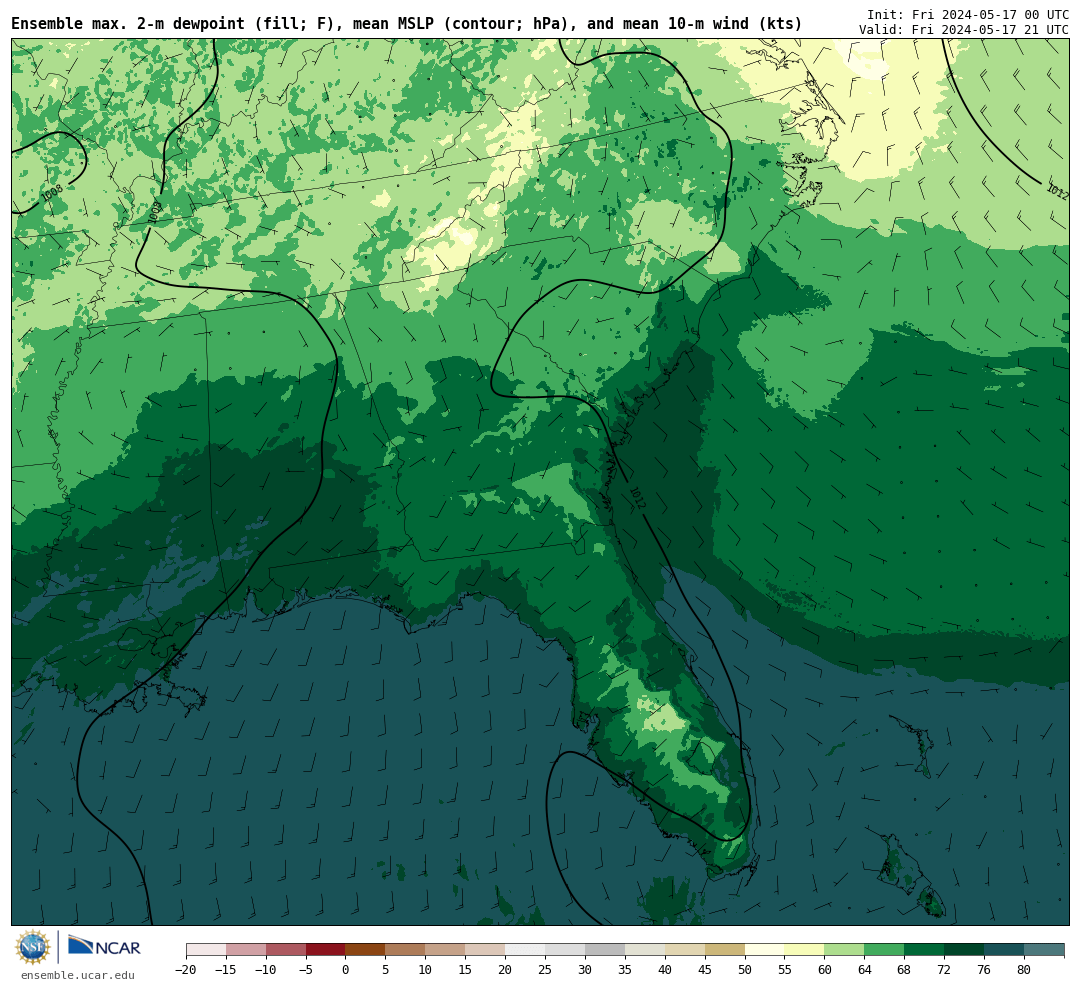
Task: Pick the pale yellow swatch between 50 and 55
Action: click(x=765, y=950)
